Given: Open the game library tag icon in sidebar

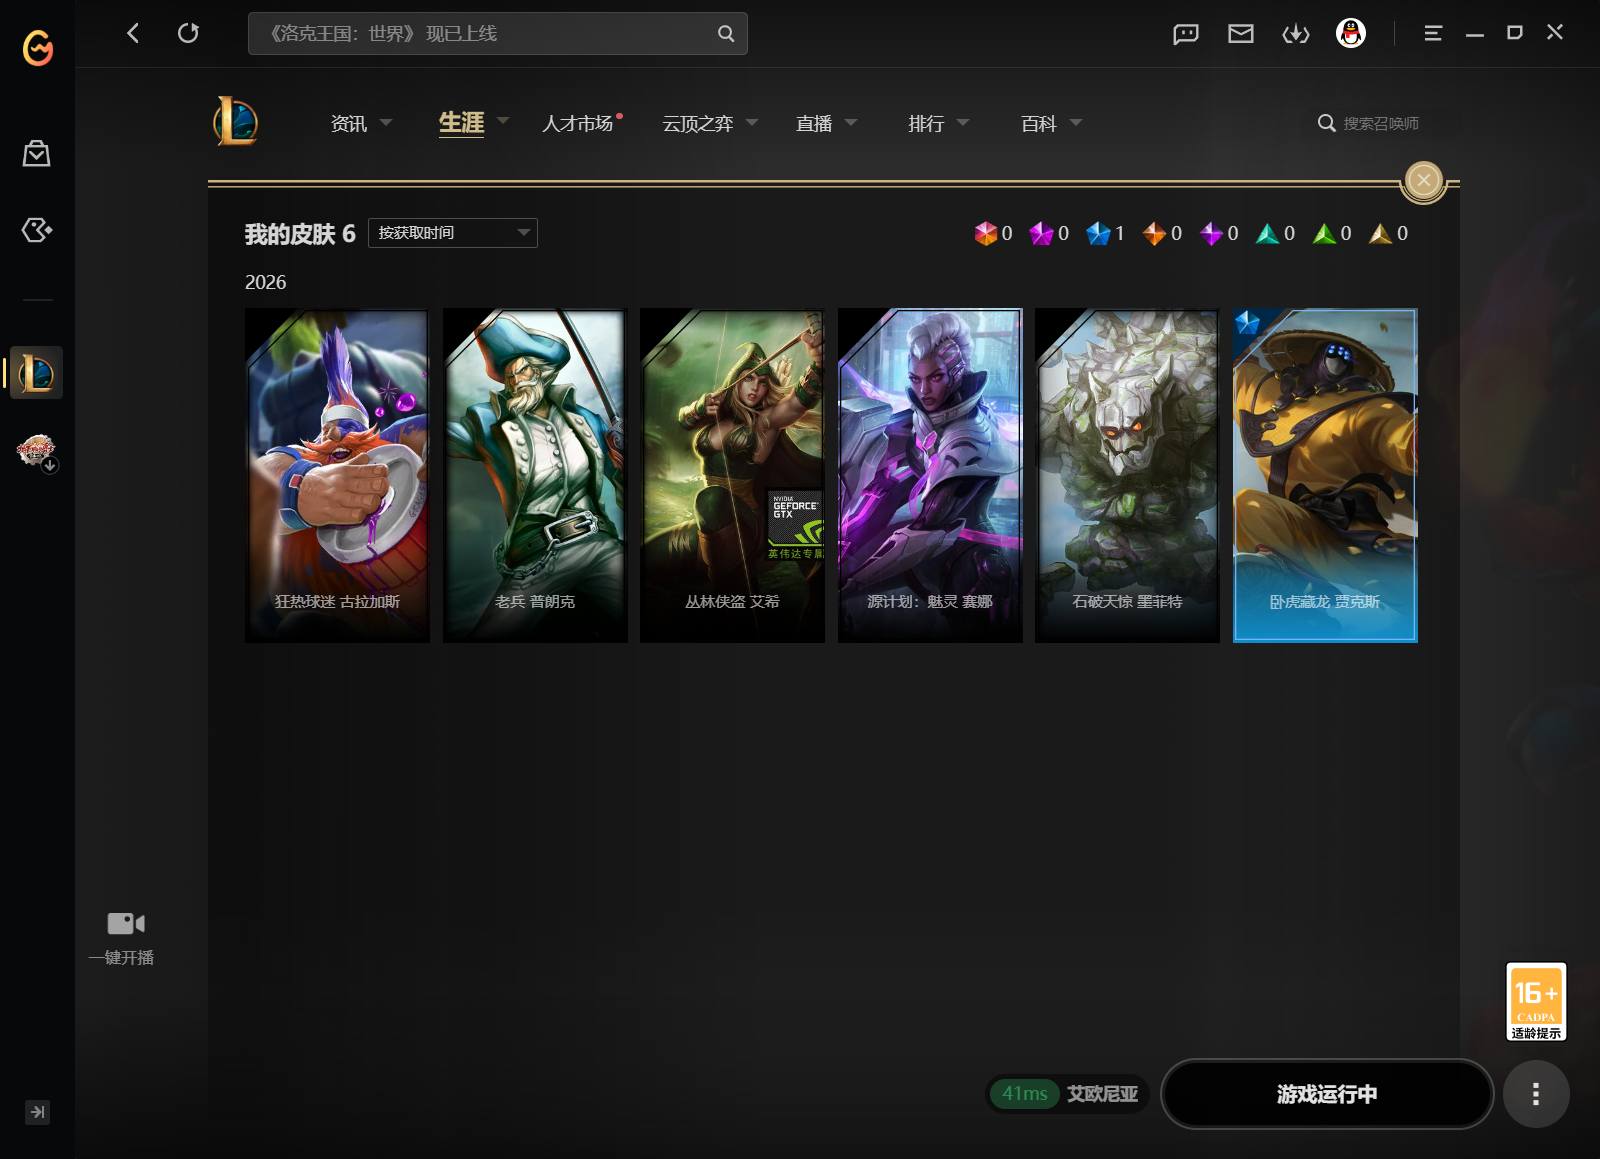Looking at the screenshot, I should point(37,230).
